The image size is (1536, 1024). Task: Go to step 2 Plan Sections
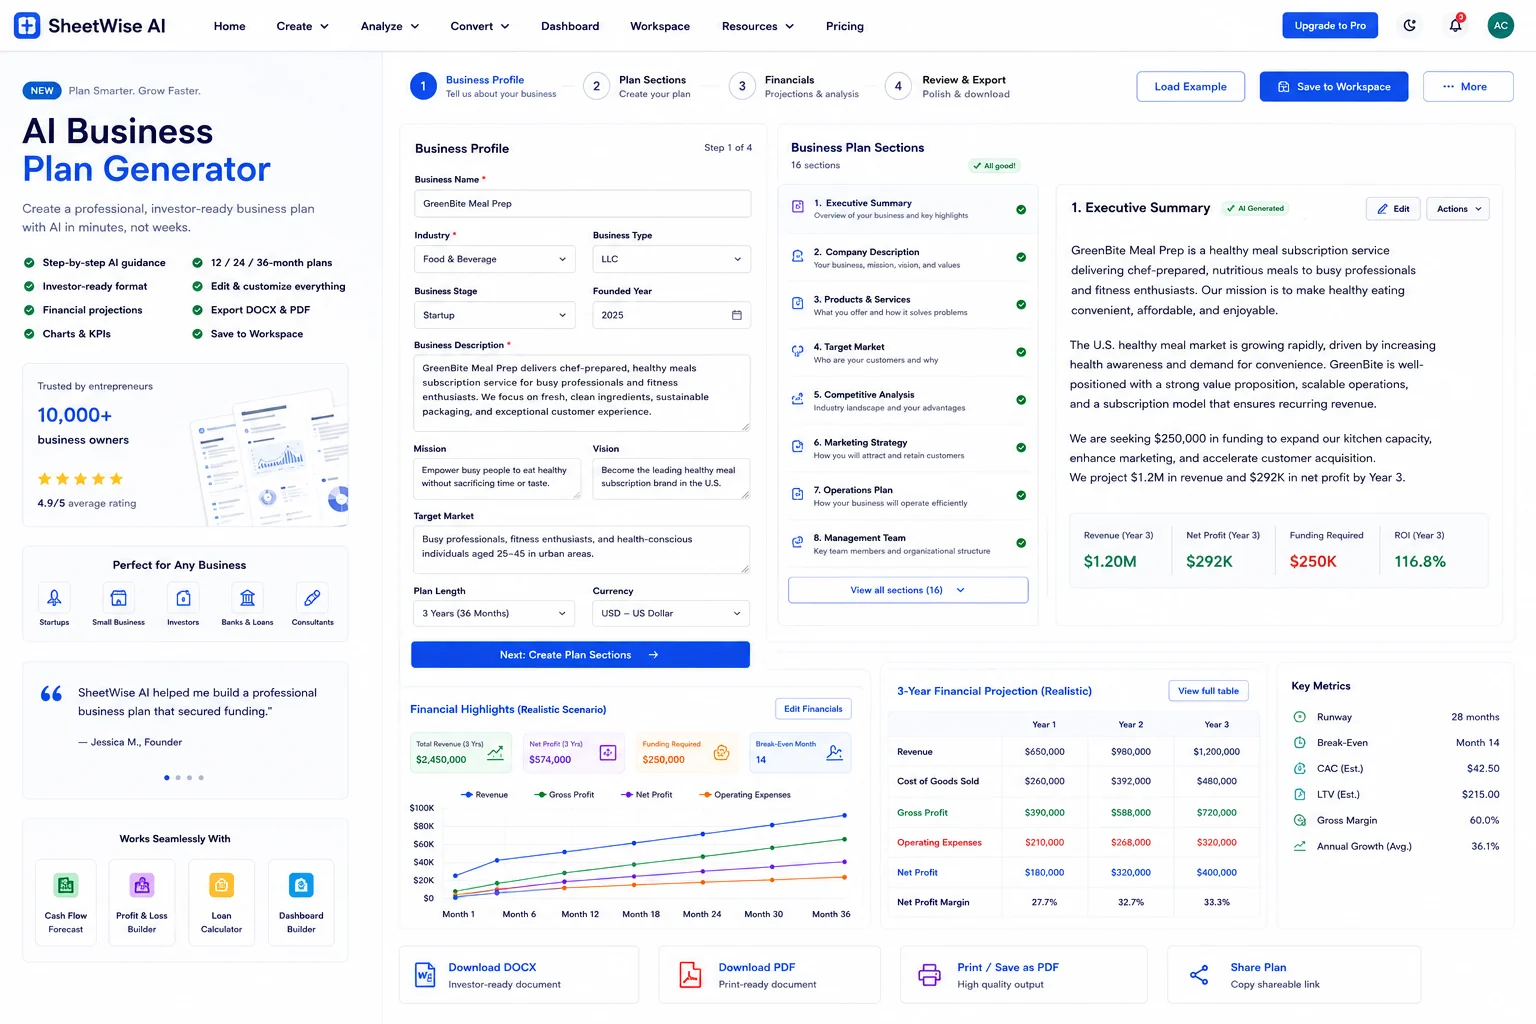tap(639, 86)
